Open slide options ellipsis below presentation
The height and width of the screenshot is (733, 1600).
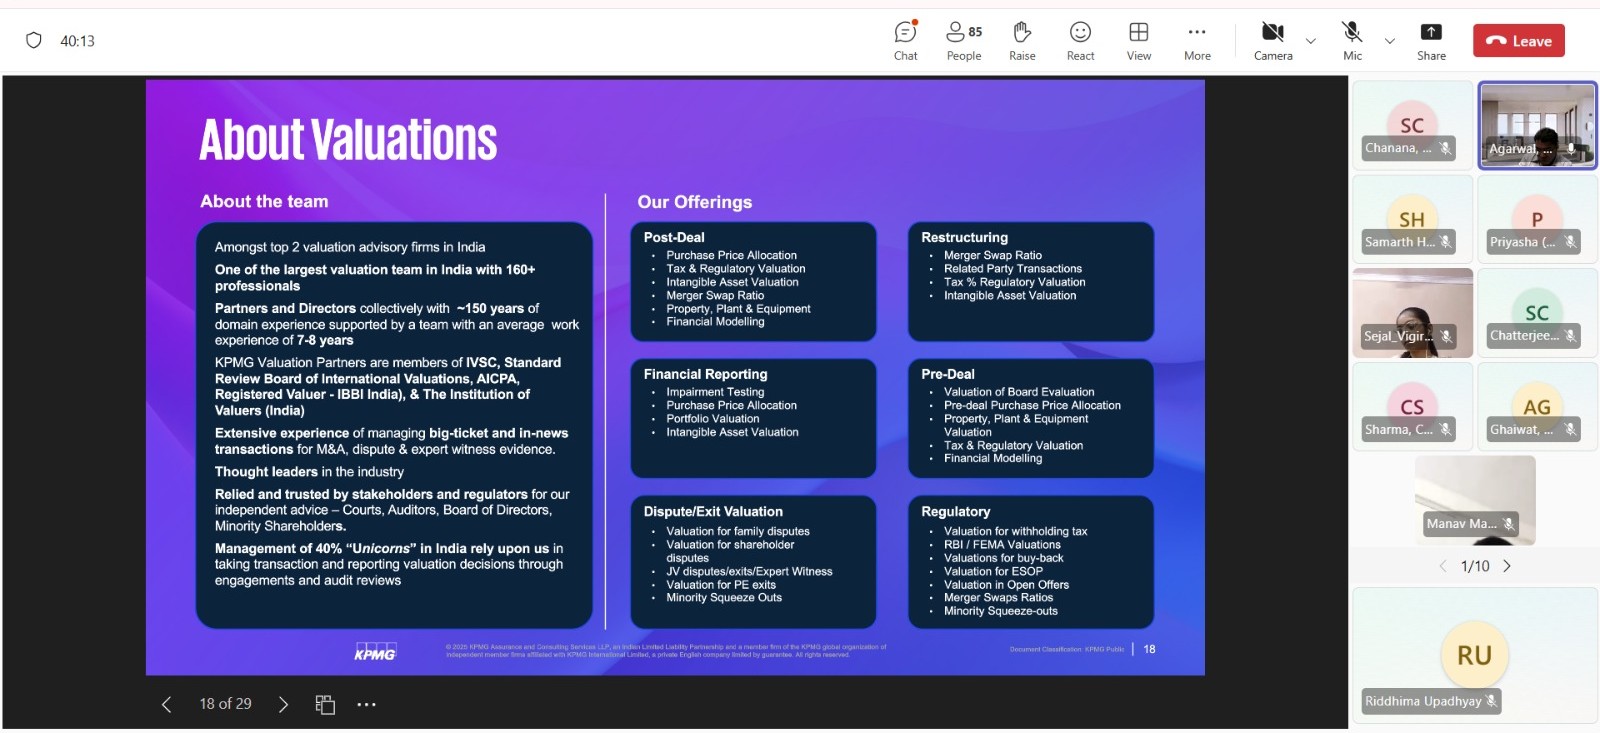(367, 705)
